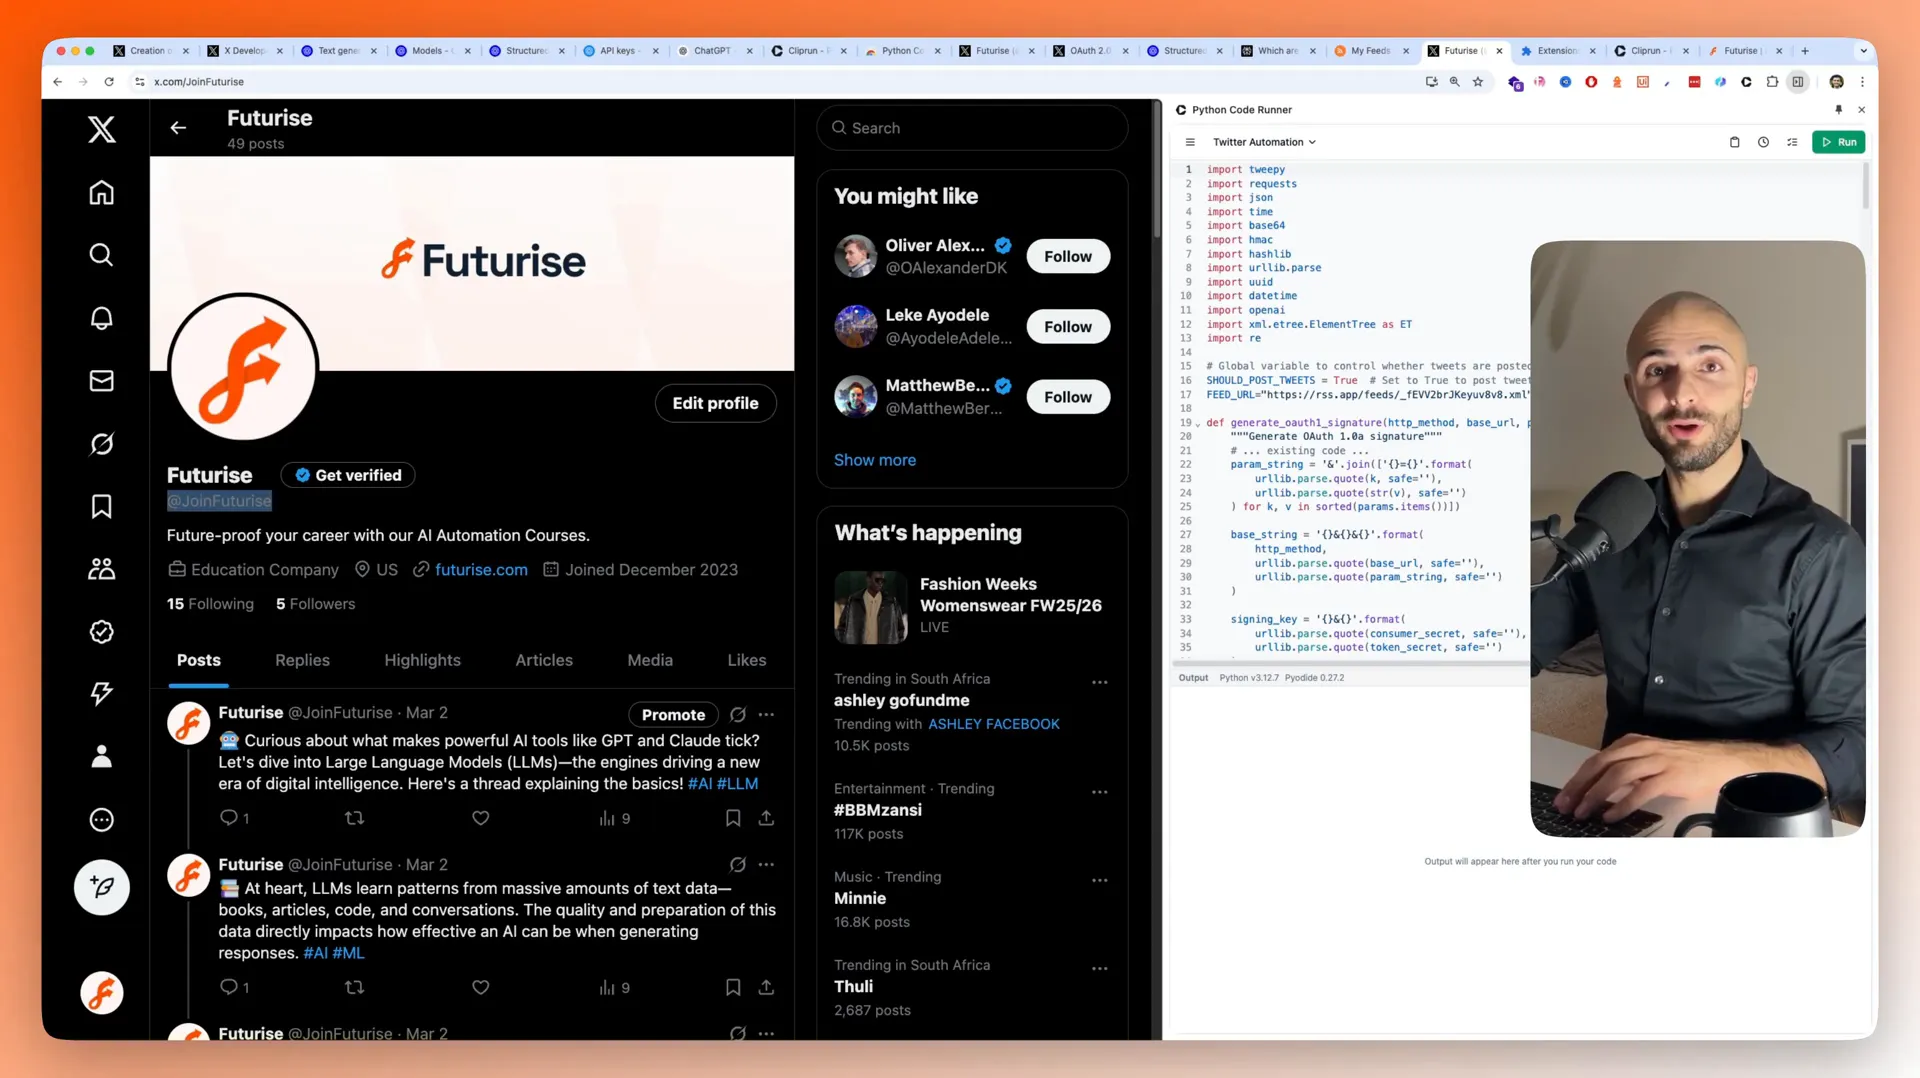Open Profile person icon in X sidebar
Image resolution: width=1920 pixels, height=1078 pixels.
coord(101,757)
